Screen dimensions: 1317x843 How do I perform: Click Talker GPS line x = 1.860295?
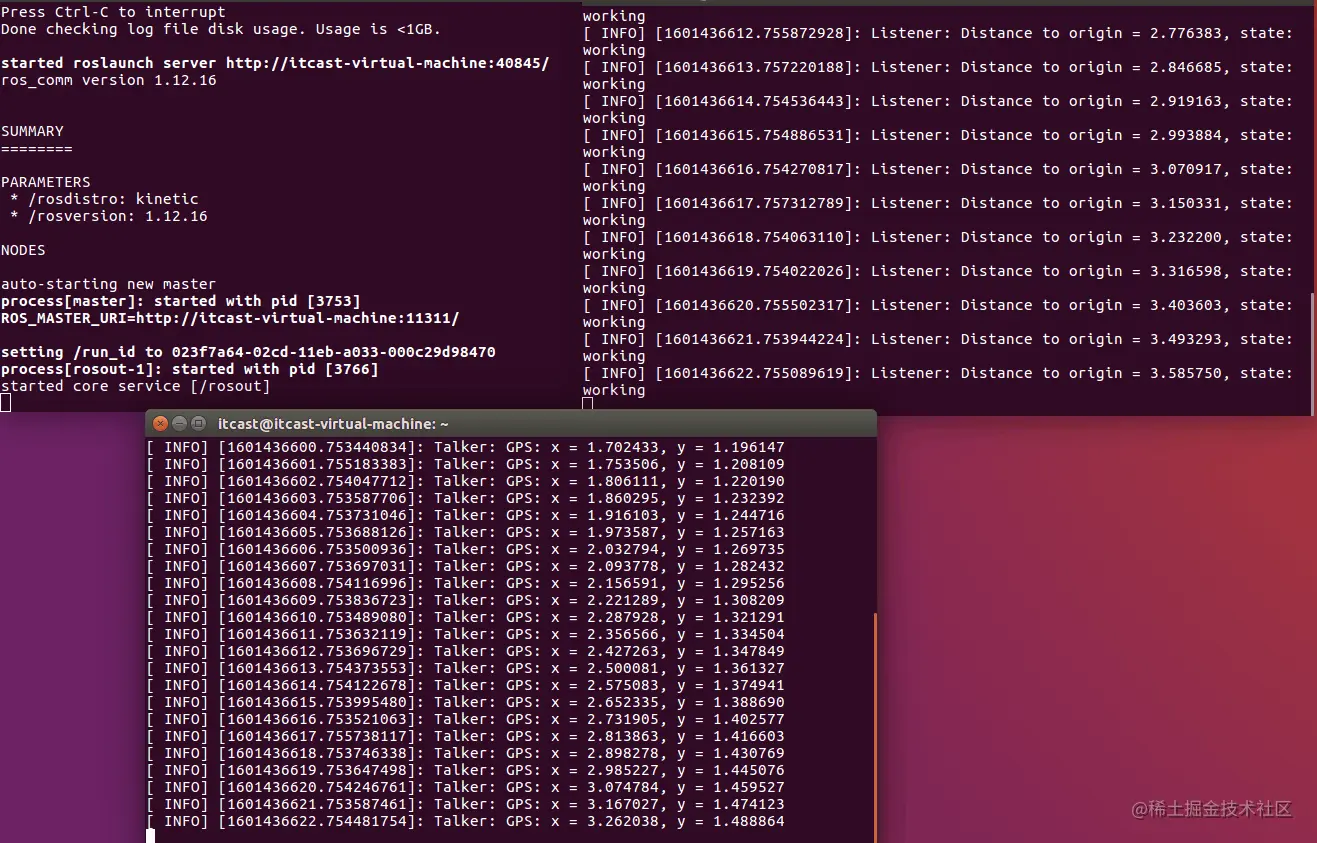coord(465,498)
